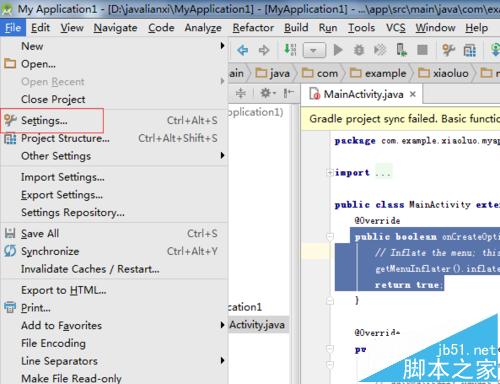Open the File menu
500x384 pixels.
(13, 28)
